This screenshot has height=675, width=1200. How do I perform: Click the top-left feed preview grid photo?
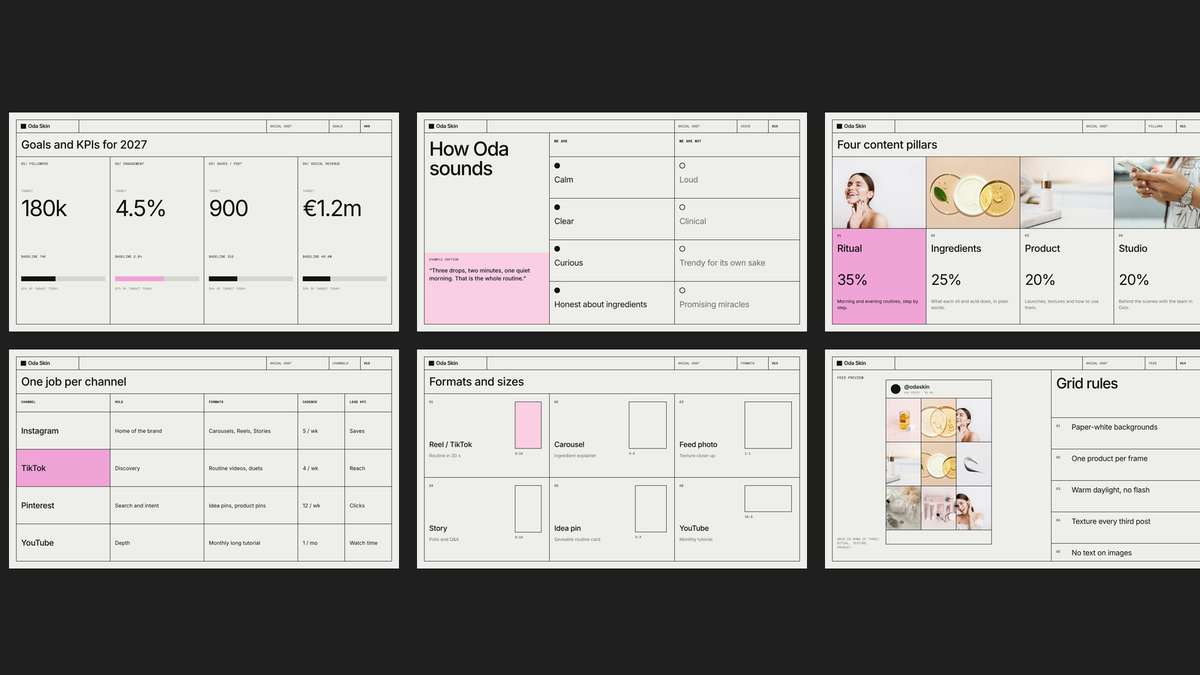coord(904,420)
